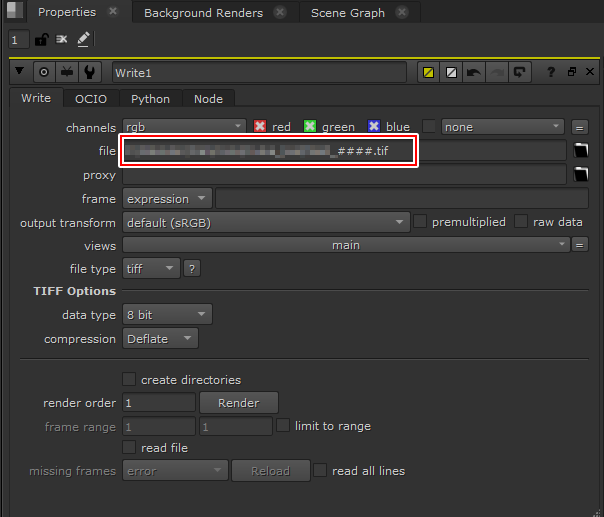Browse for proxy with folder icon

point(580,175)
